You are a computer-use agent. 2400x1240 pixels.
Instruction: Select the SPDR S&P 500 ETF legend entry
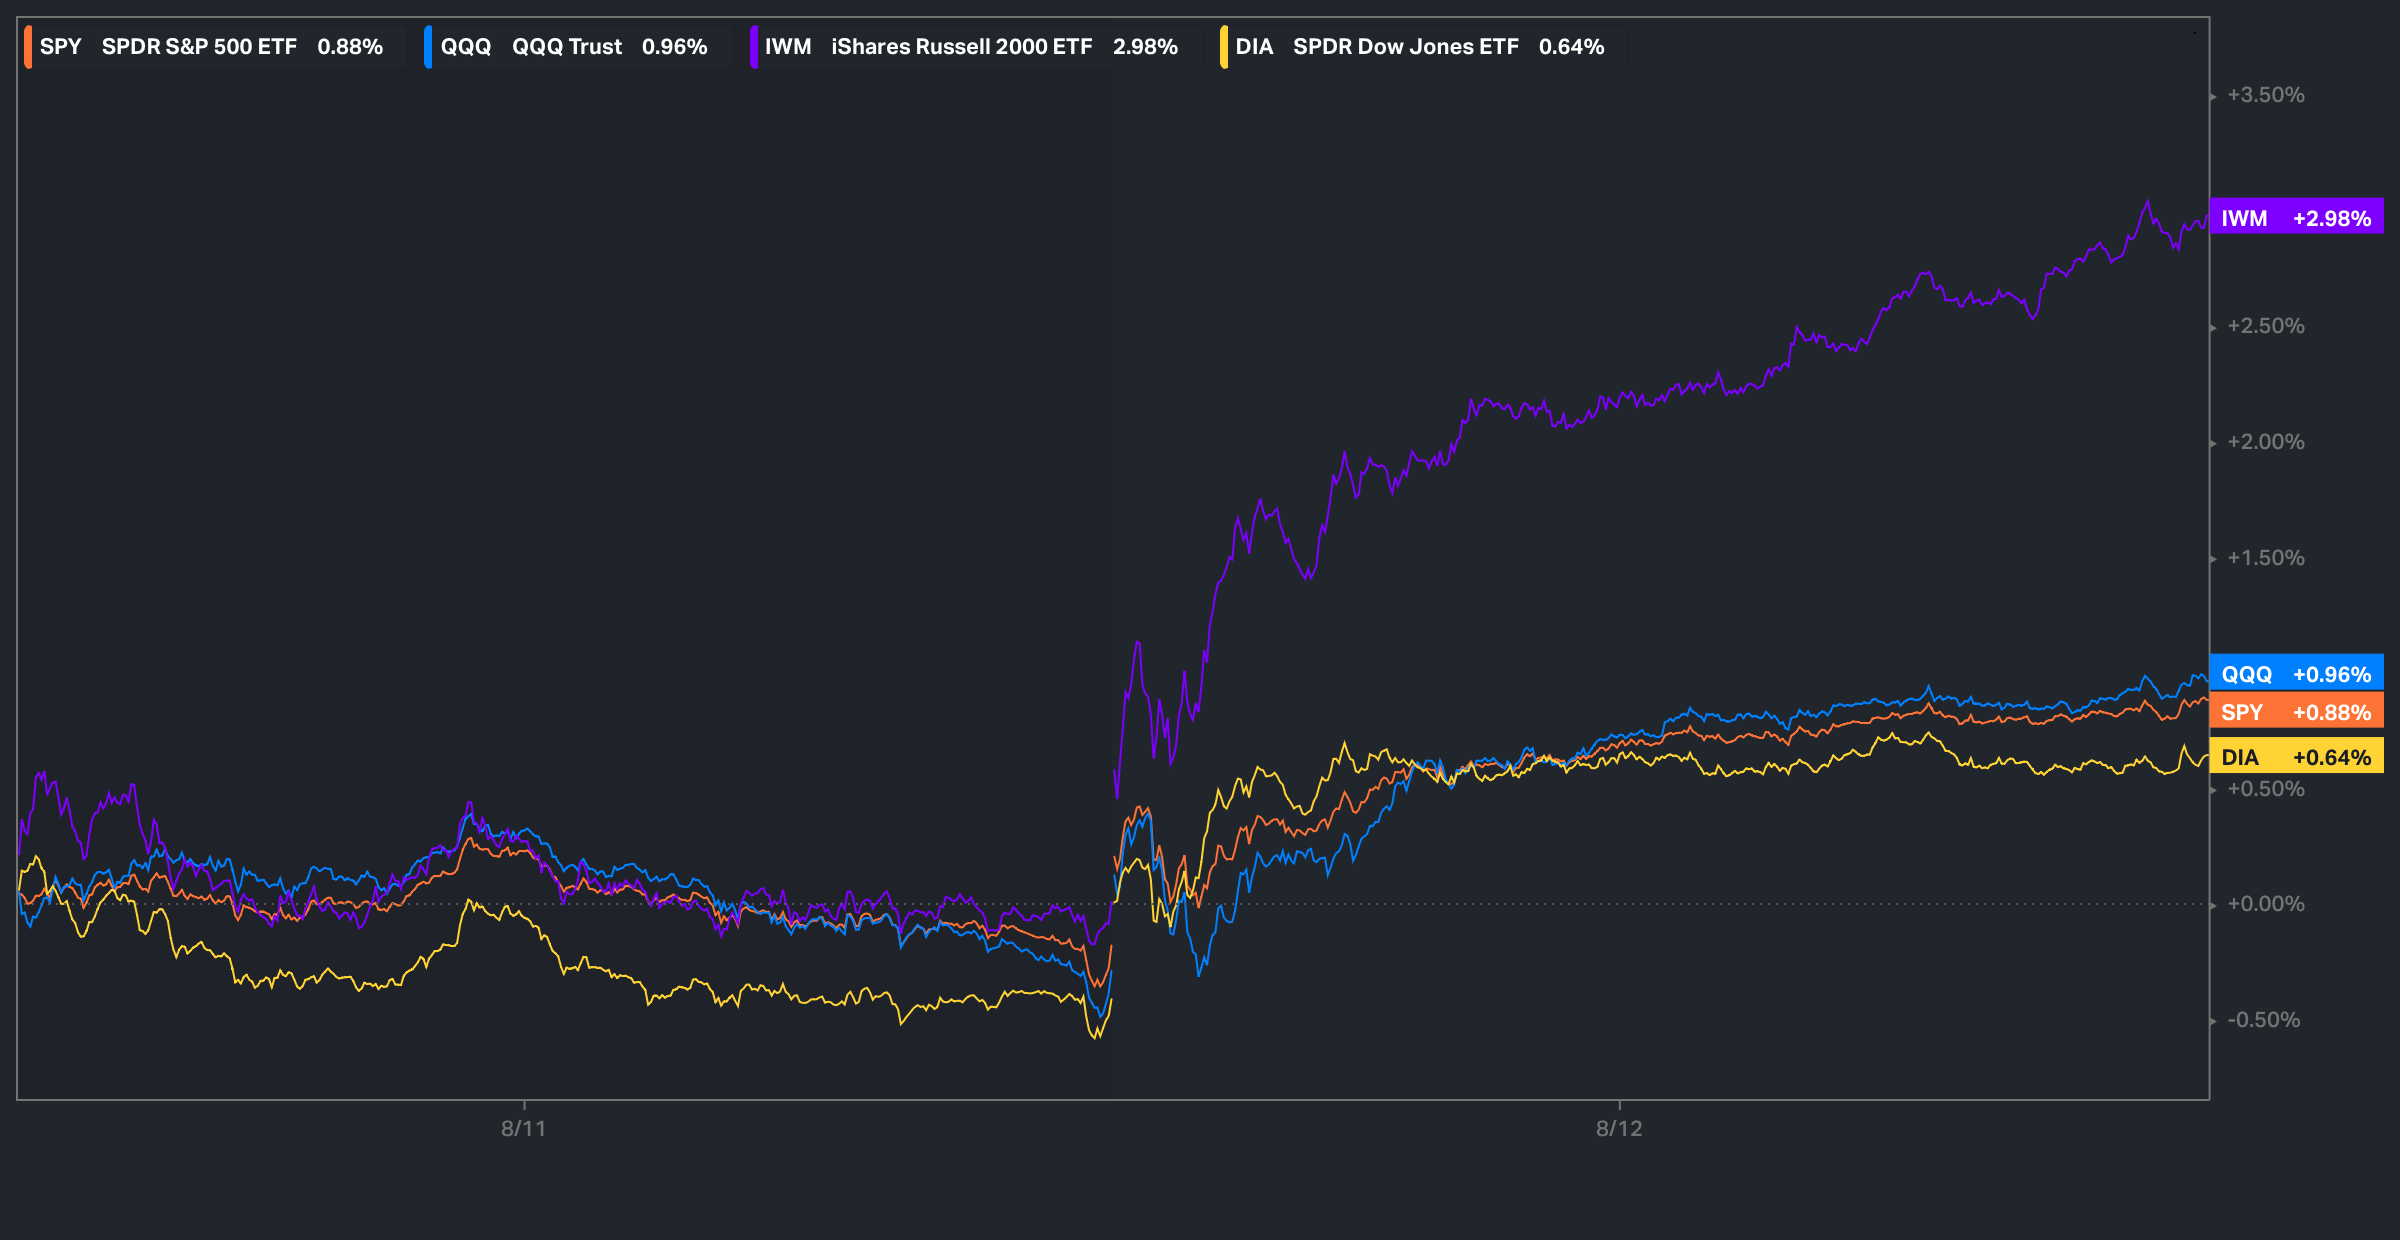(x=199, y=47)
